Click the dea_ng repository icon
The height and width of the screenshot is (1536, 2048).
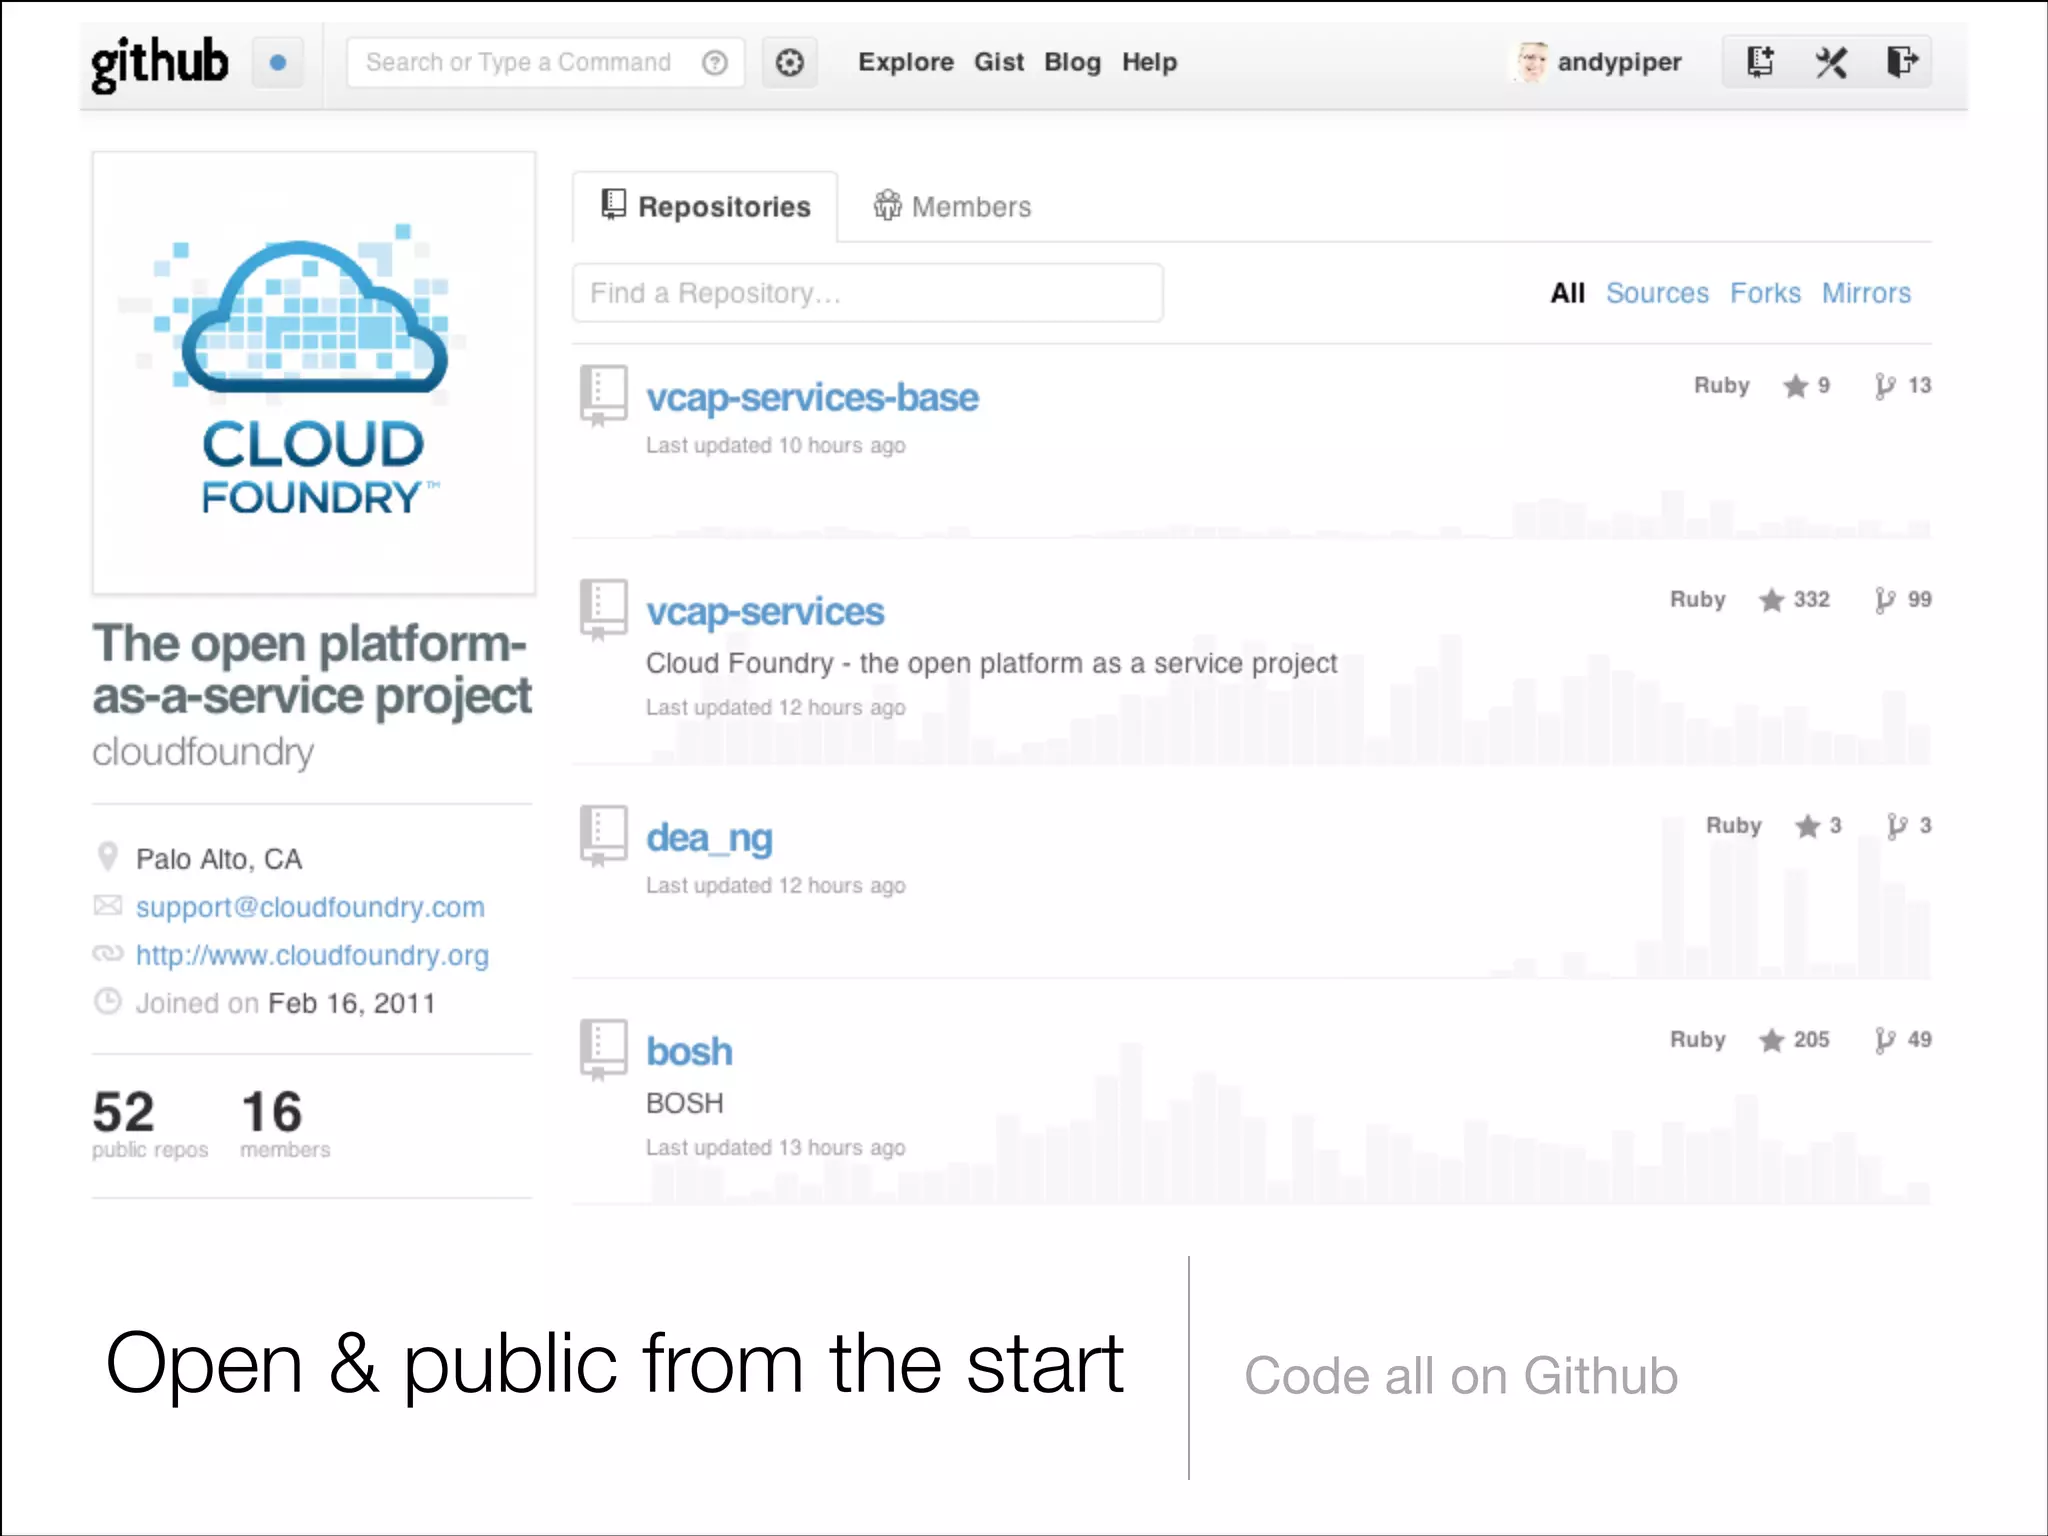point(604,836)
